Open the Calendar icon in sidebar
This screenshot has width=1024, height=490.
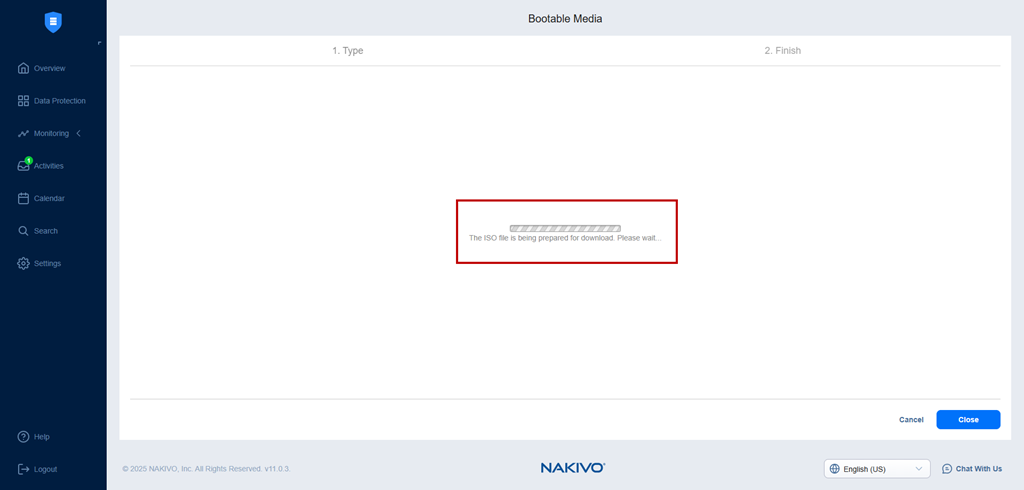(24, 198)
